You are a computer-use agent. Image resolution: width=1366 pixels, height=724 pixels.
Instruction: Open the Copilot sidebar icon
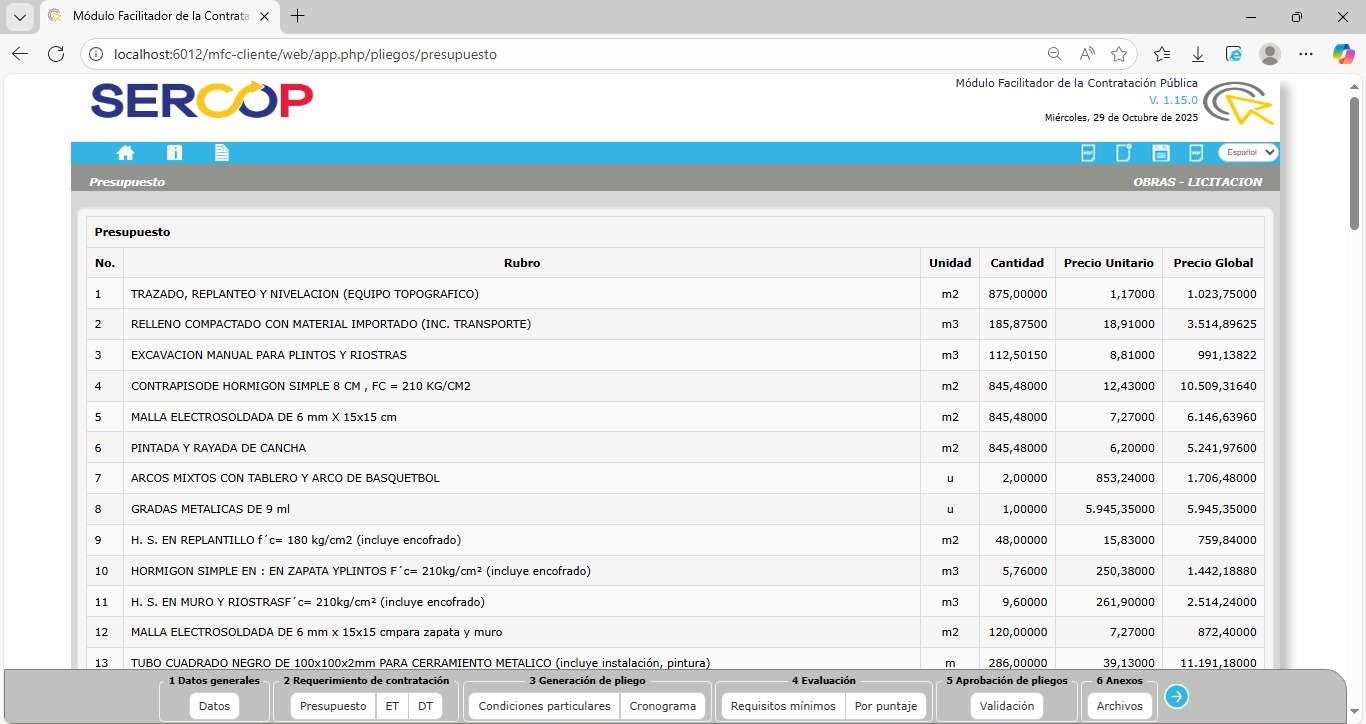click(x=1343, y=54)
